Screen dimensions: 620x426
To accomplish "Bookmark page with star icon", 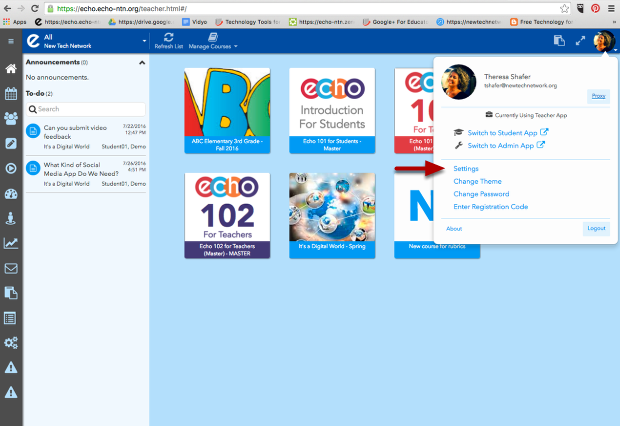I will coord(564,8).
